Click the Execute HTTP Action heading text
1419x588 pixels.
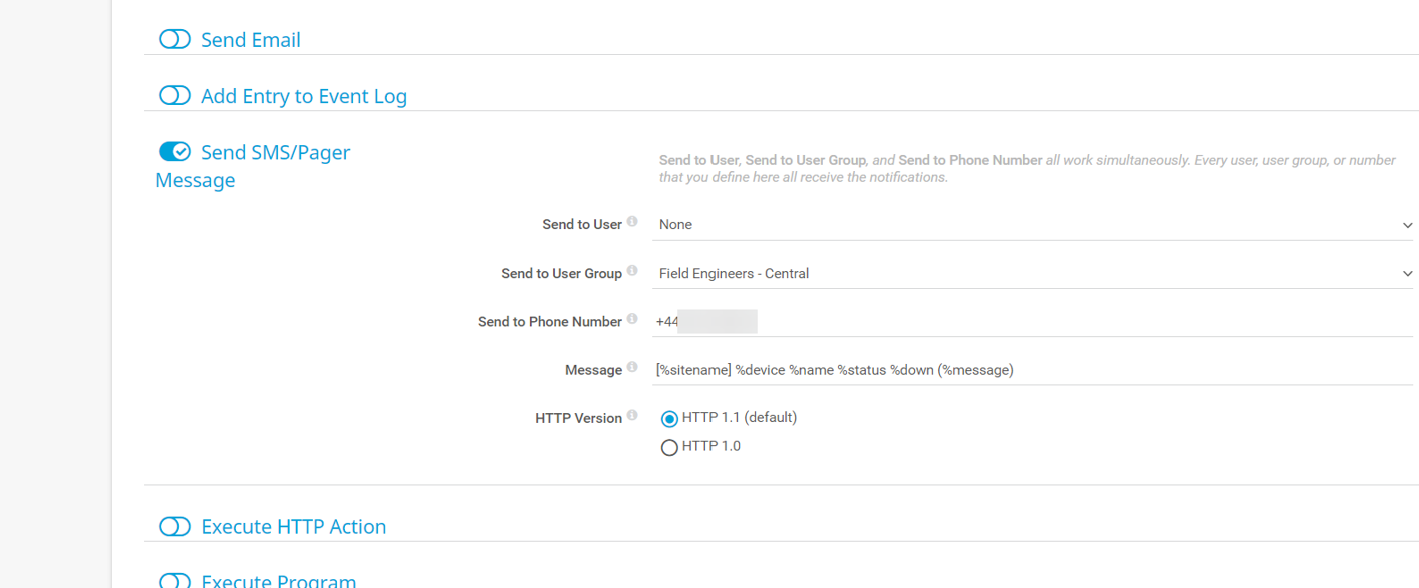click(x=293, y=525)
